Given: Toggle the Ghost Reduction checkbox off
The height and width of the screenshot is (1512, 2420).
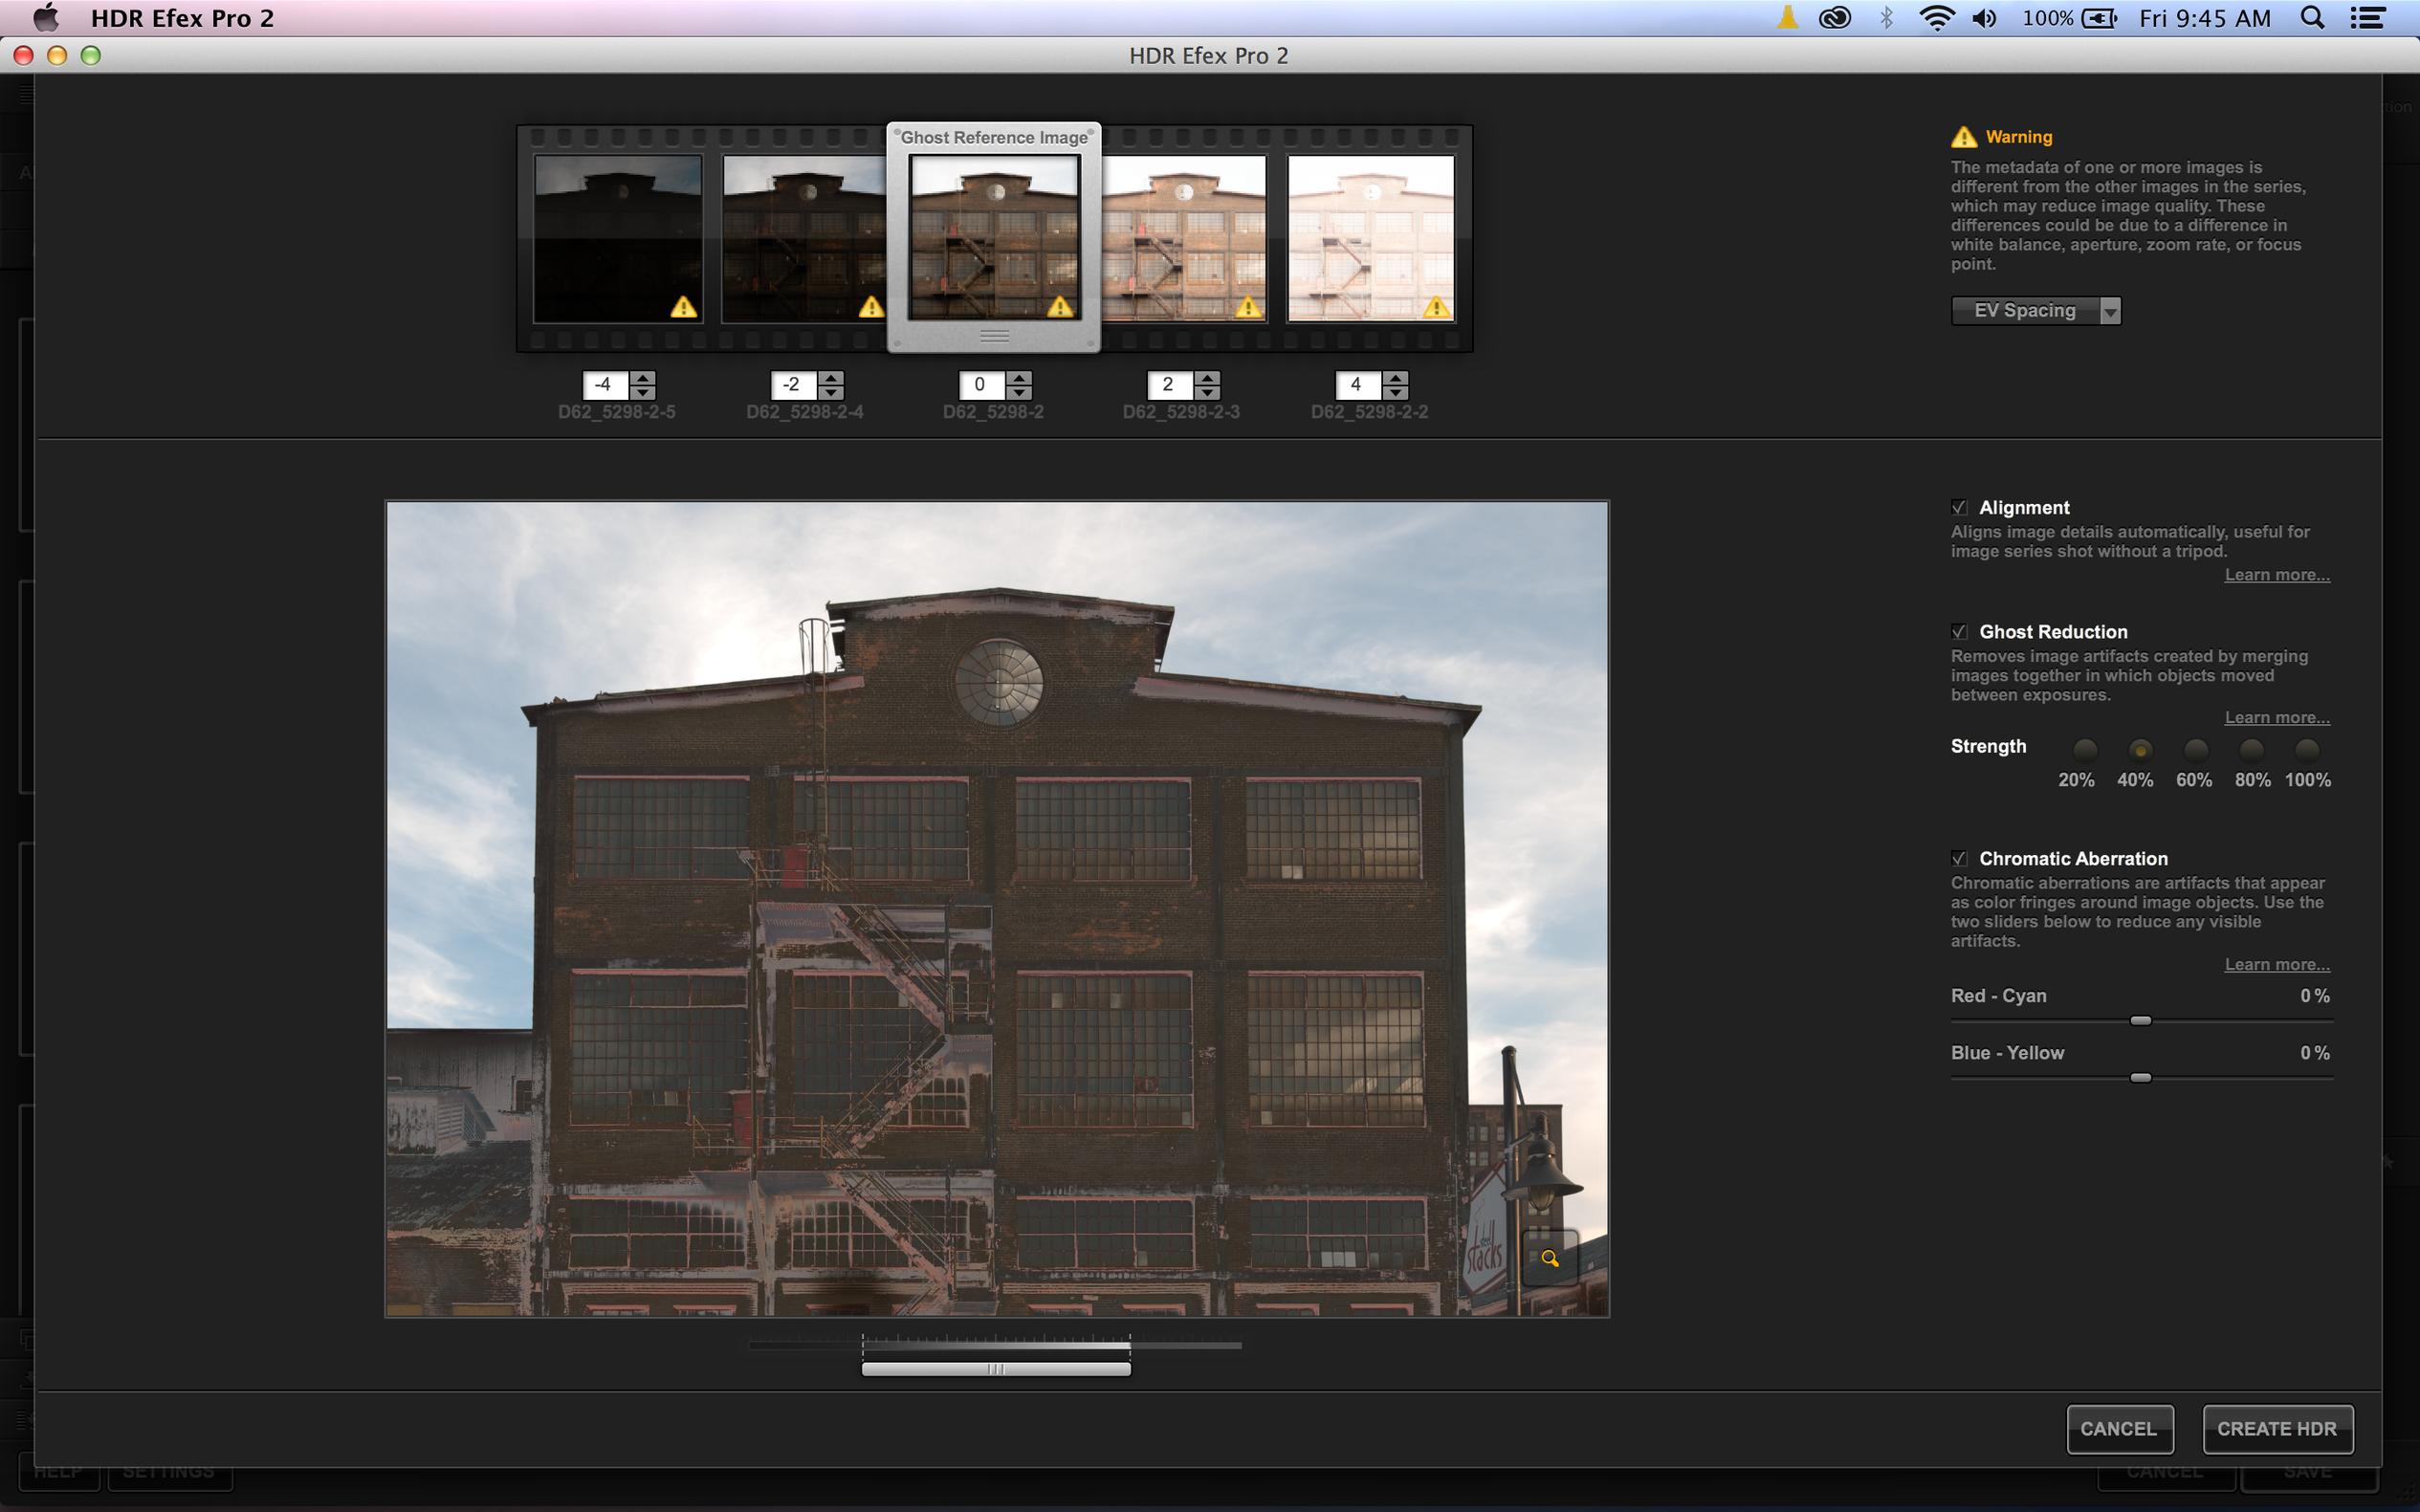Looking at the screenshot, I should (1958, 630).
